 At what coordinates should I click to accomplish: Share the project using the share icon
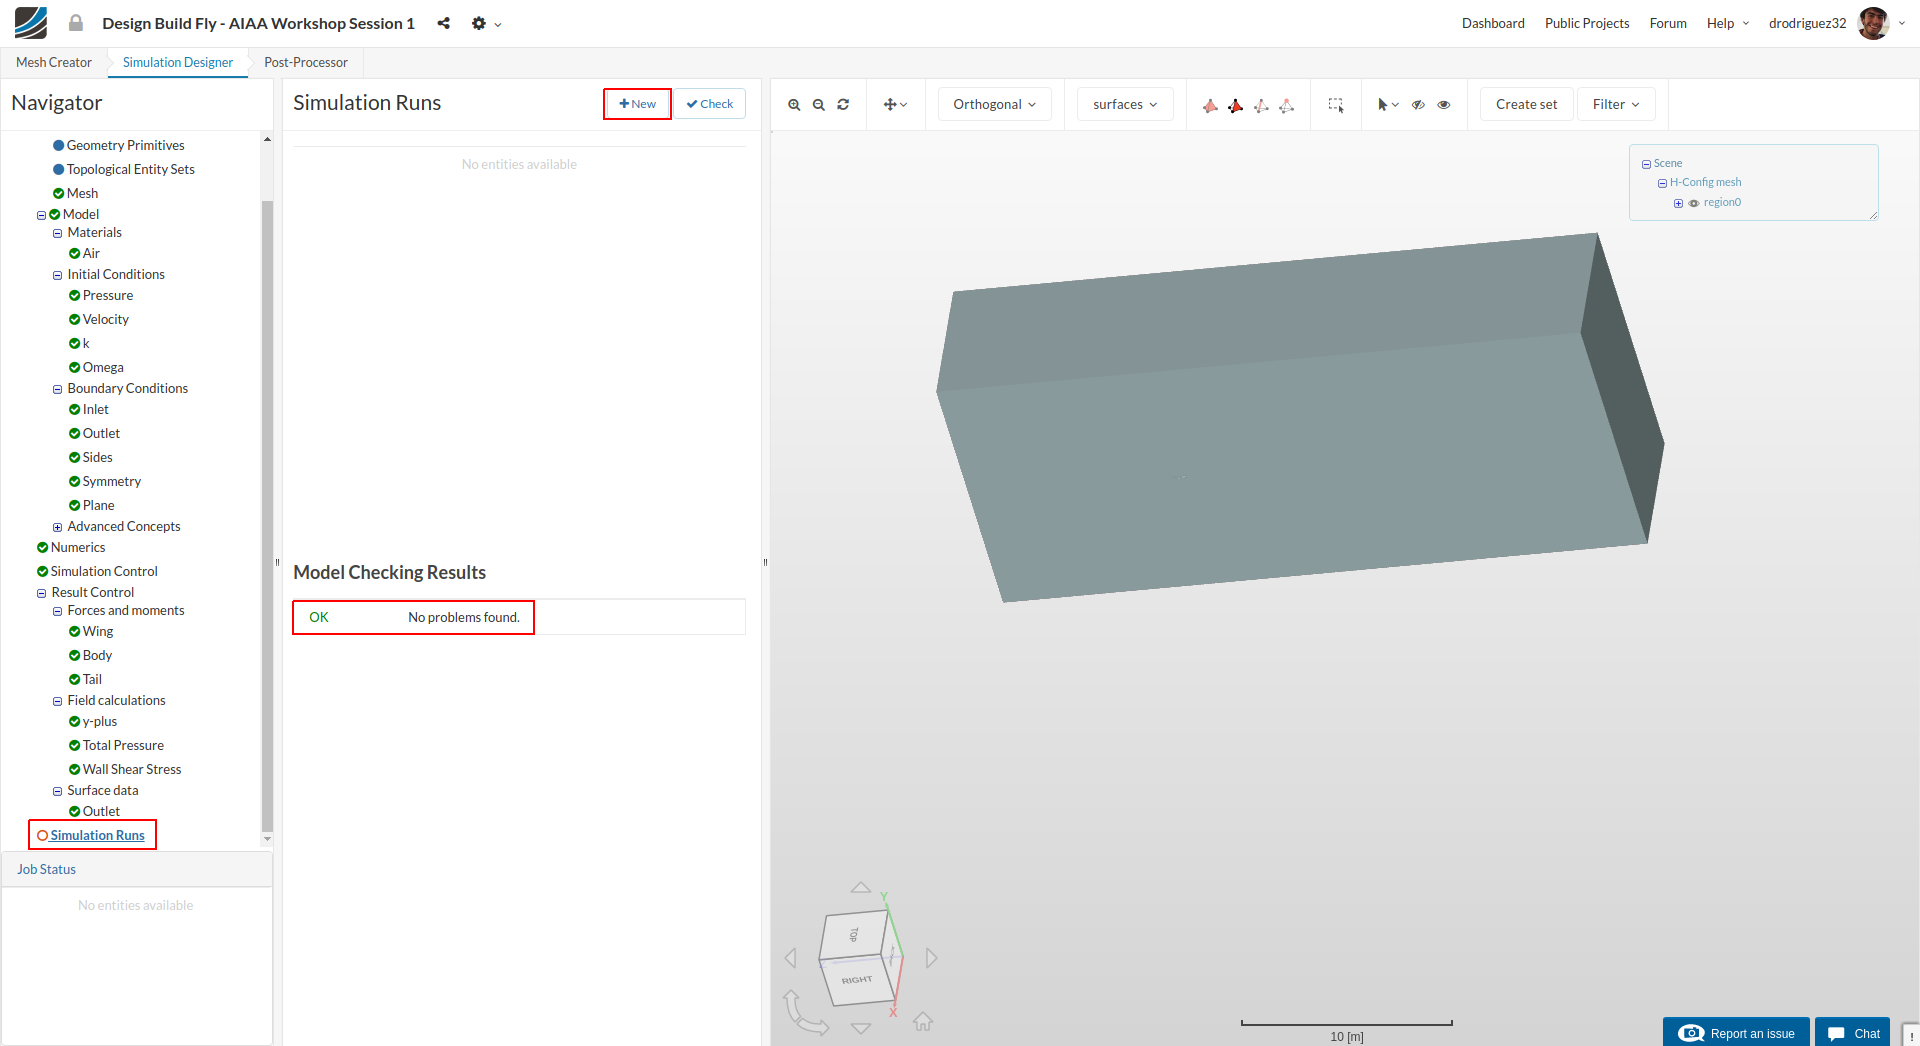(444, 23)
